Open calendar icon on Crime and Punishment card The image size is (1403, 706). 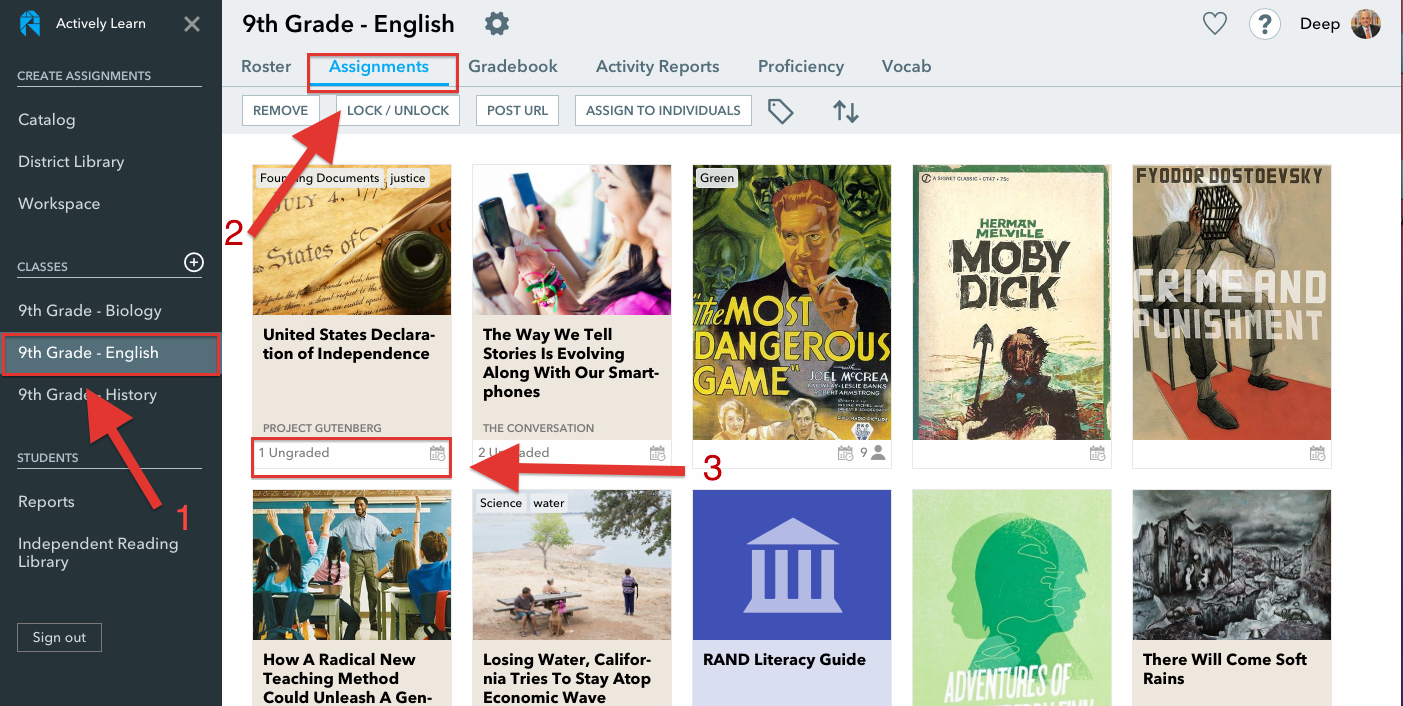tap(1317, 453)
